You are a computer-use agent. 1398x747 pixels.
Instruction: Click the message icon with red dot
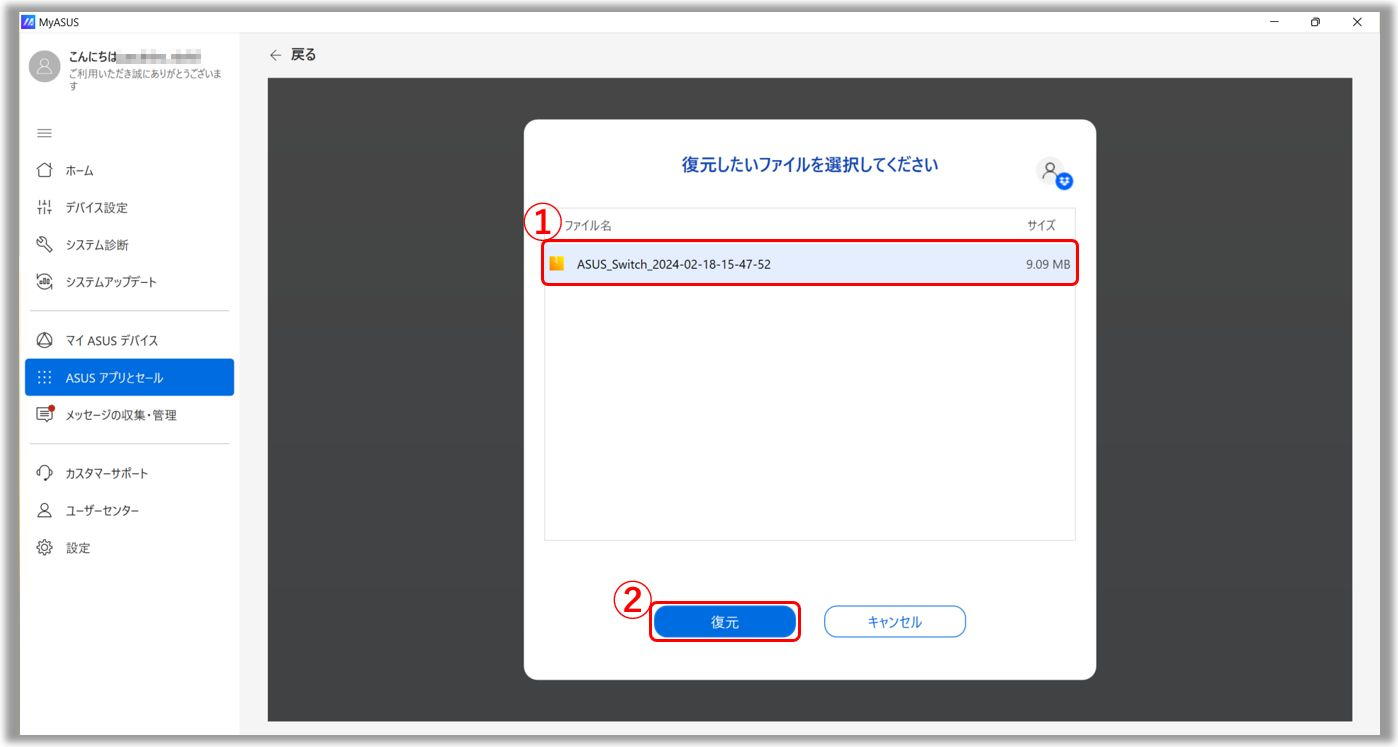(x=44, y=414)
